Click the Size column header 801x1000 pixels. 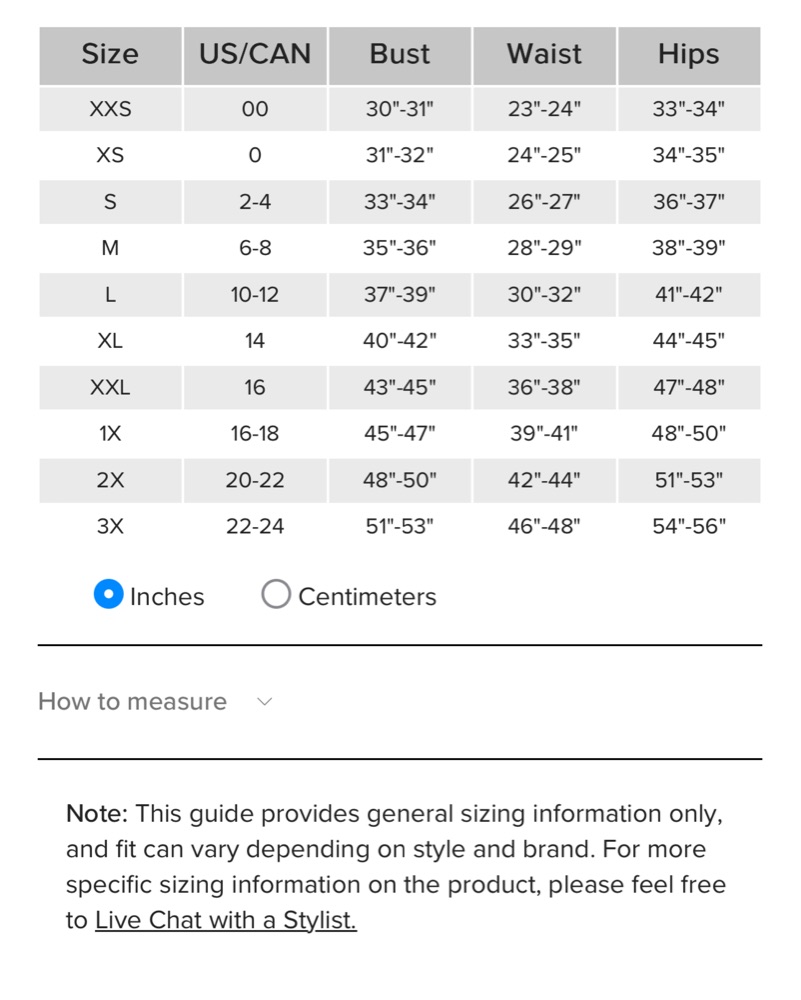pyautogui.click(x=110, y=55)
